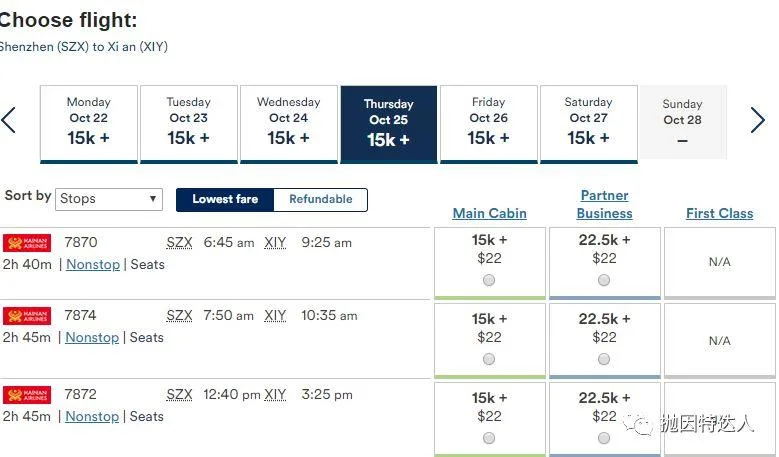Click the Nonstop link for flight 7870
Image resolution: width=779 pixels, height=457 pixels.
click(92, 265)
